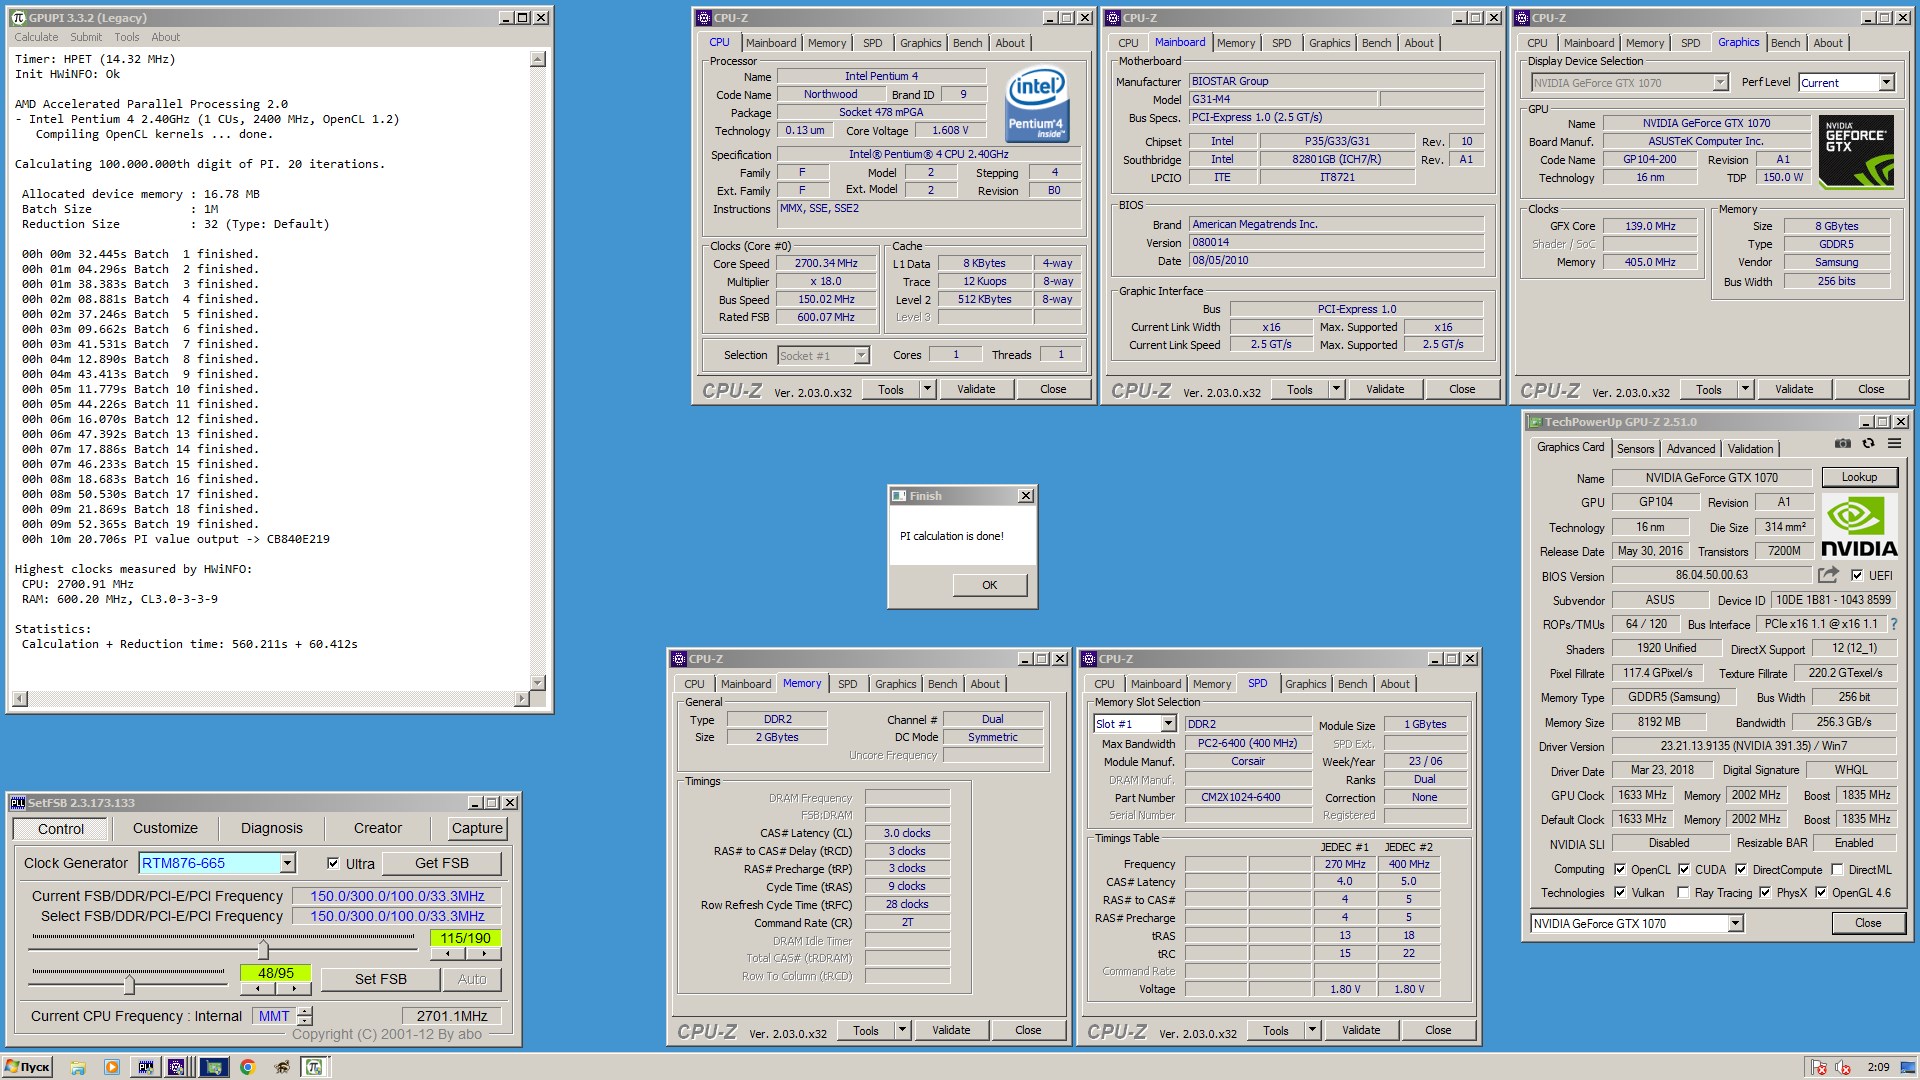Click the second tray icon beside the clock

point(1842,1068)
